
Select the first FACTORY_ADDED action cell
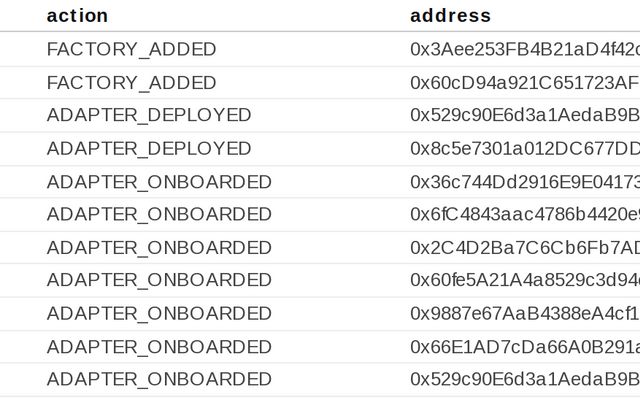click(x=131, y=49)
